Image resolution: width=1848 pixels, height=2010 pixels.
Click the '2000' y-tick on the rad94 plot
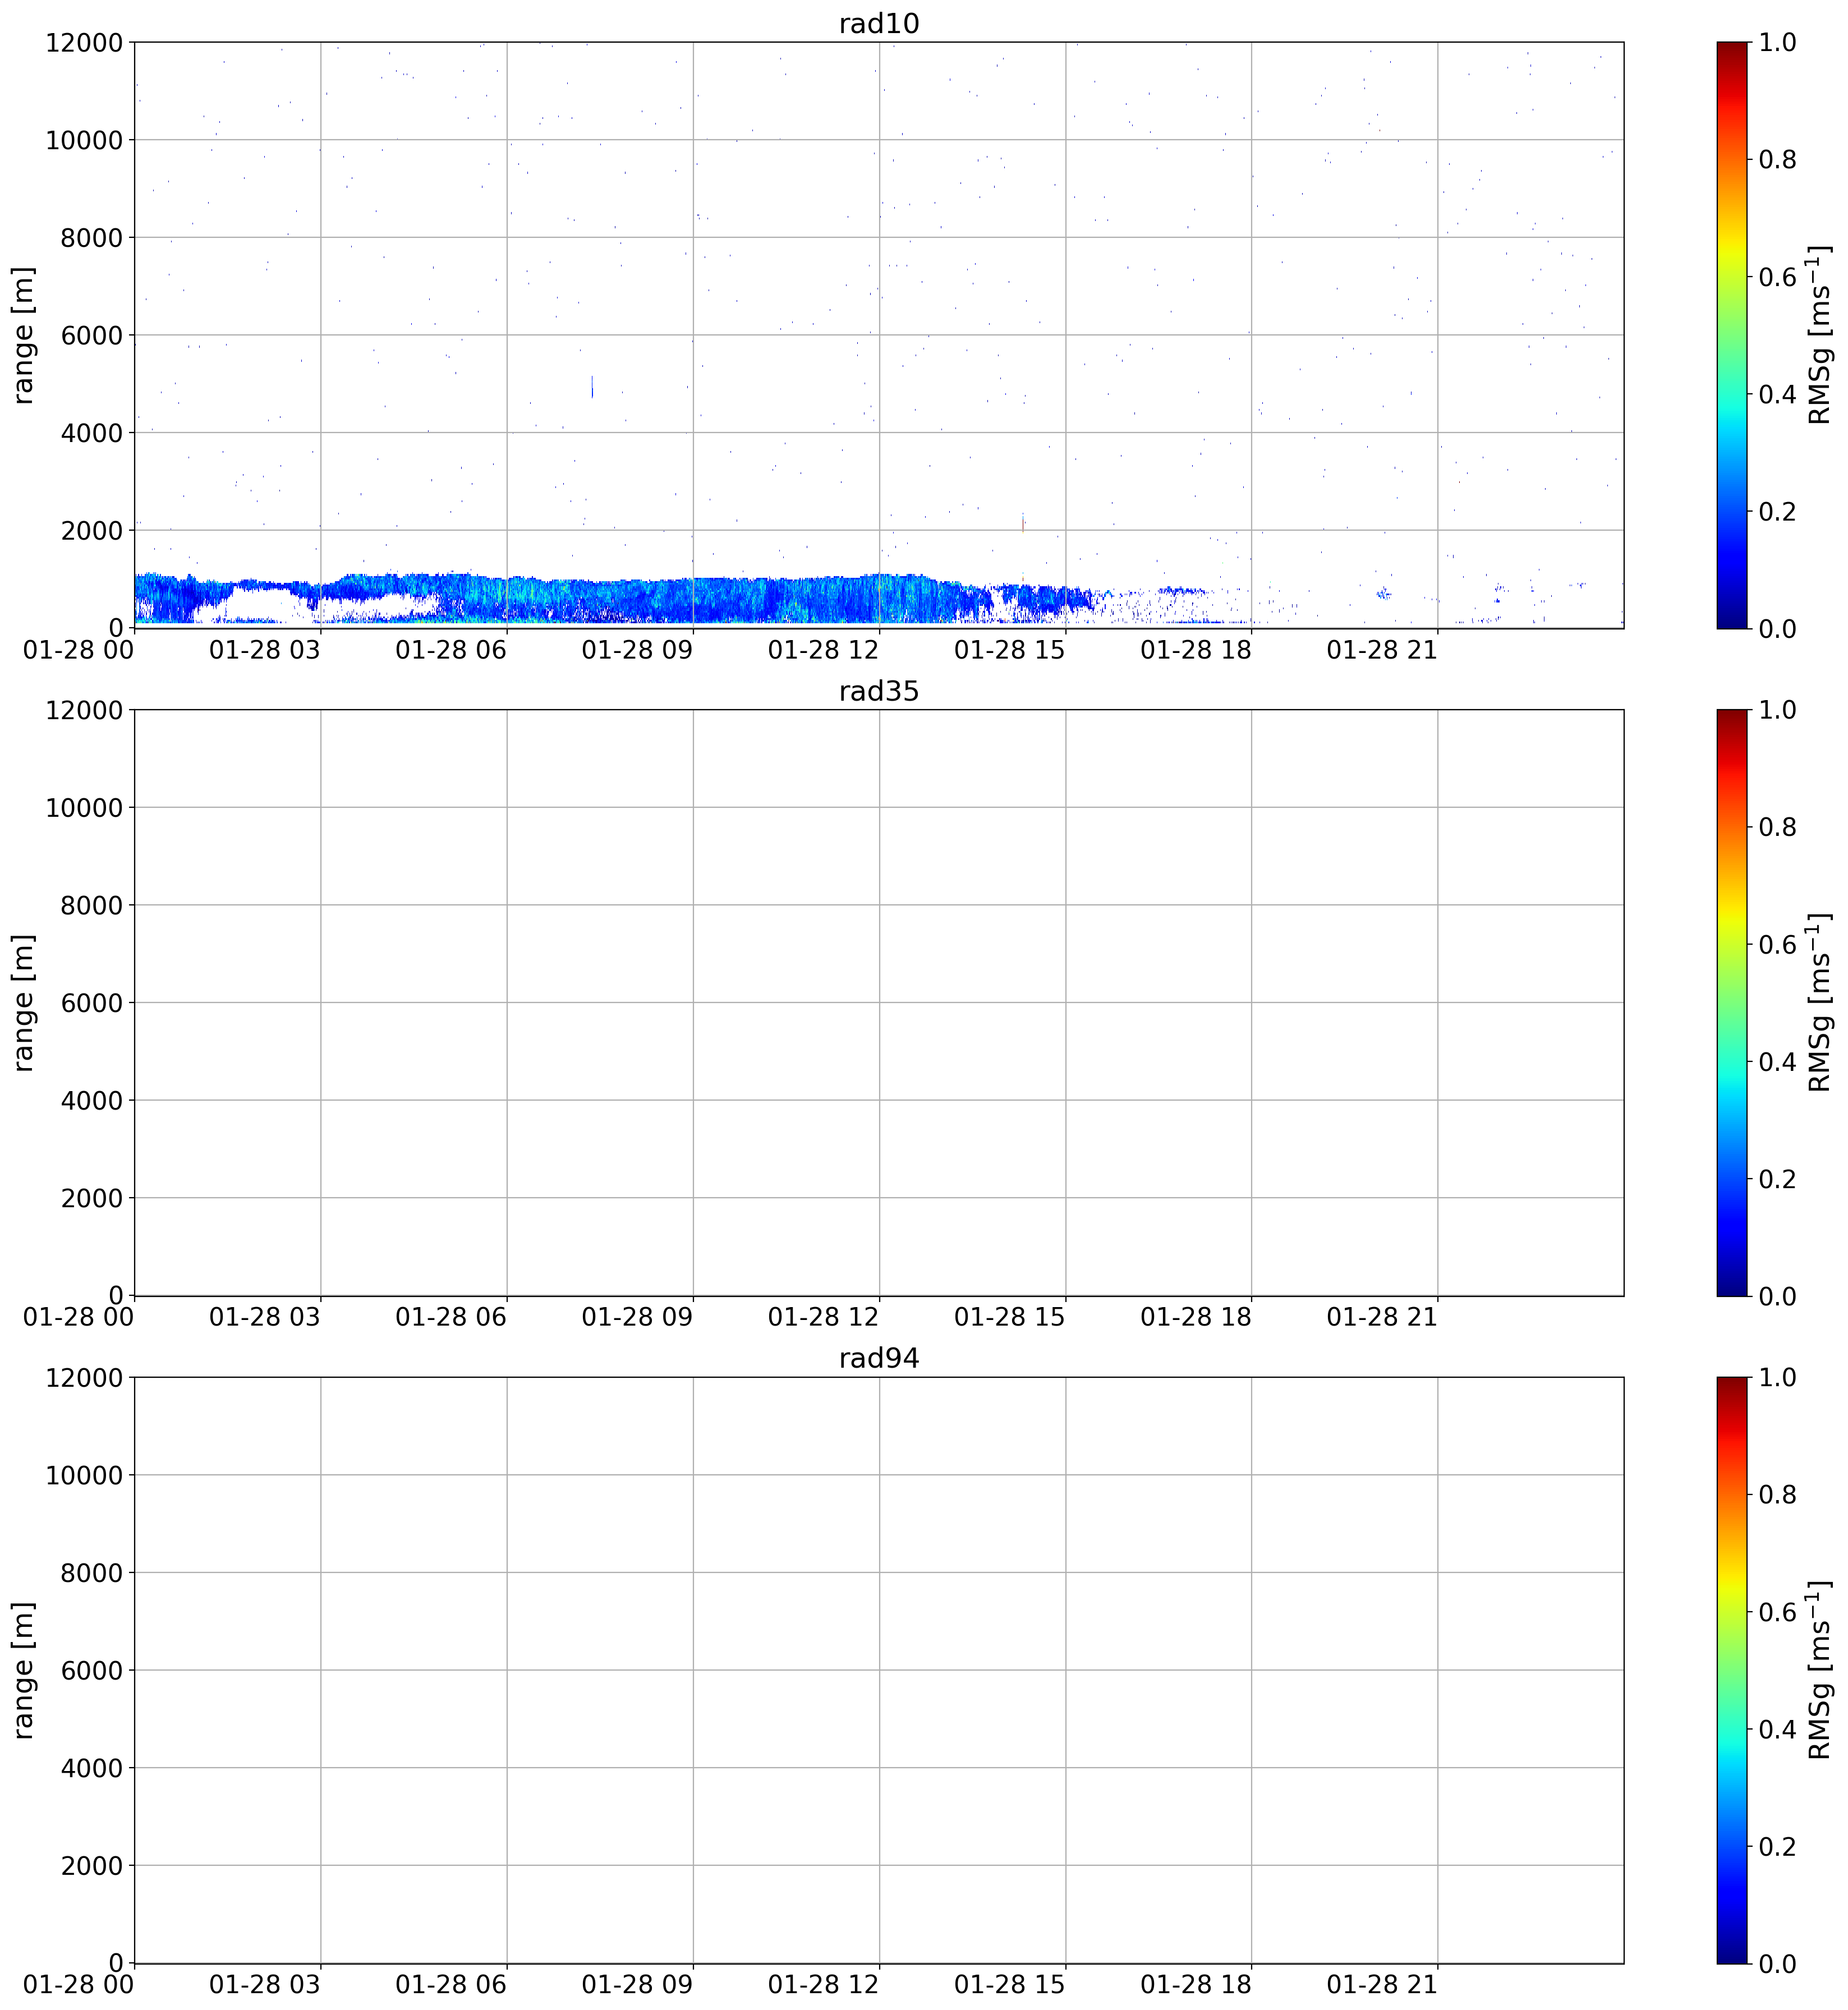(91, 1865)
